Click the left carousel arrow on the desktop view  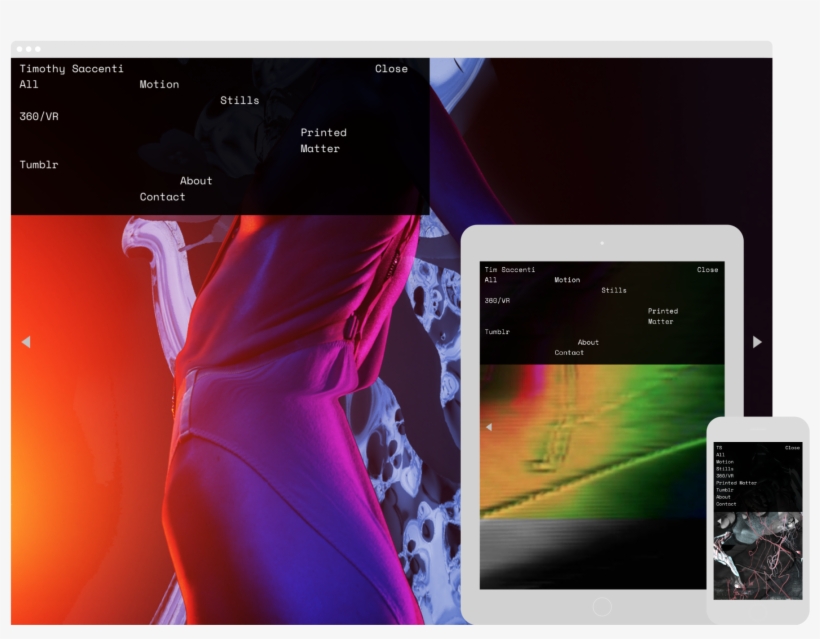[27, 341]
